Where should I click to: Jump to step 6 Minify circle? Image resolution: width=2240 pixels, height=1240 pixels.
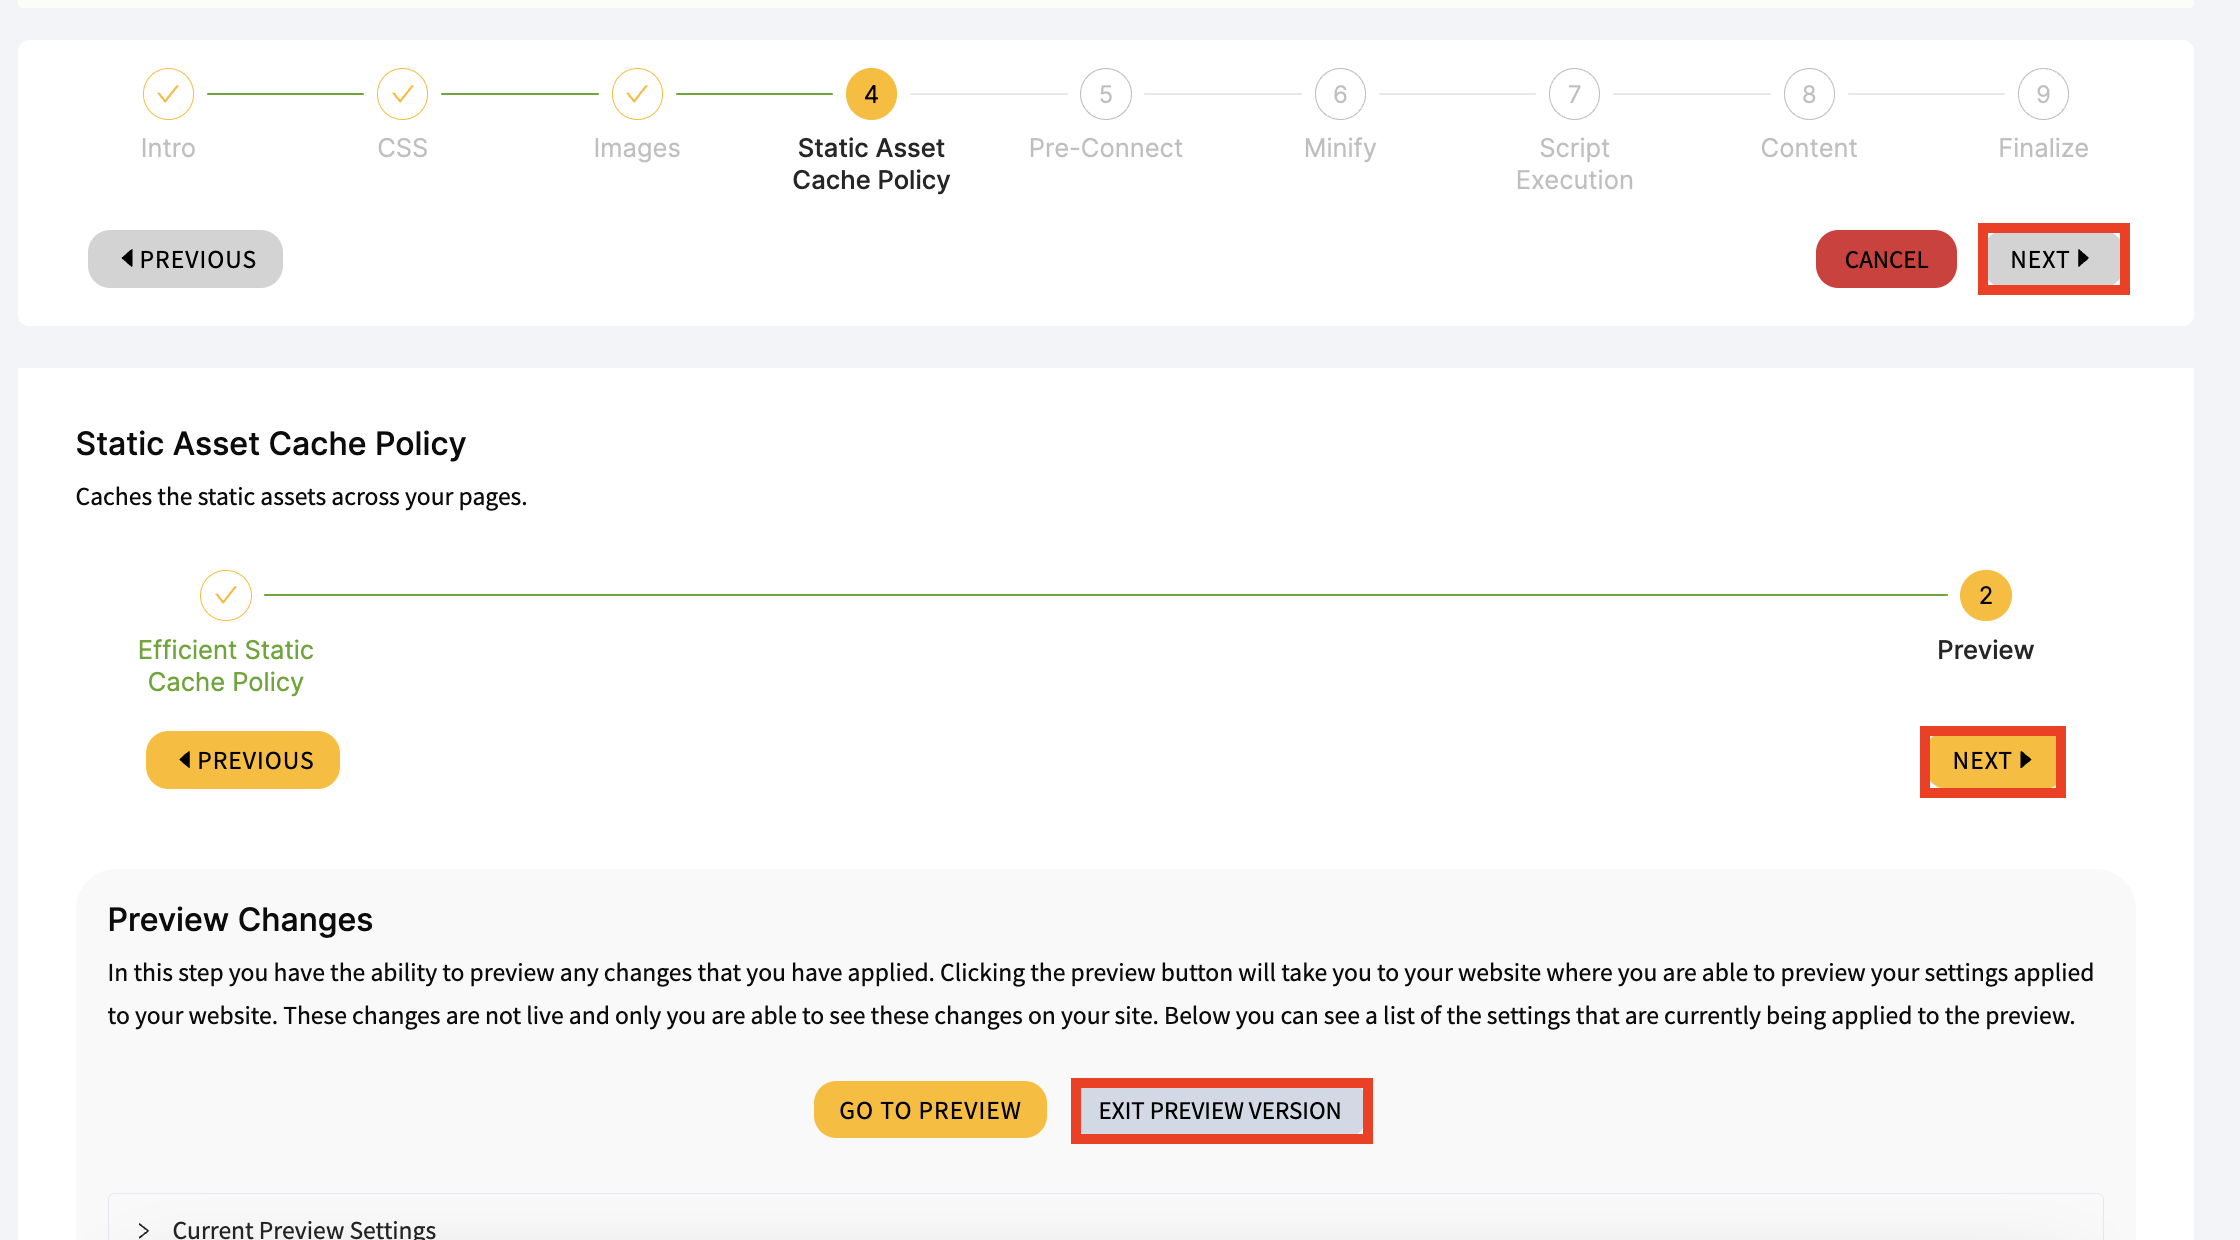[x=1340, y=94]
